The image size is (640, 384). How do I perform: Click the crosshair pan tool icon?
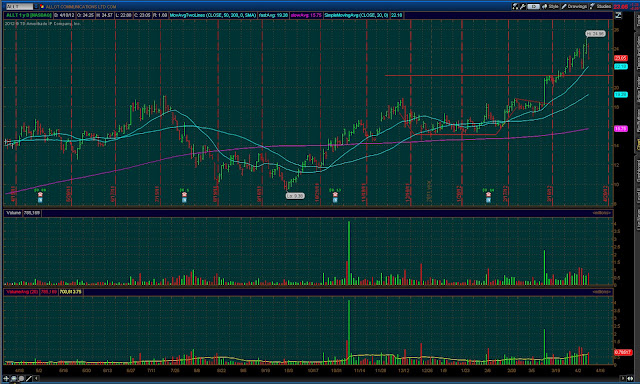tap(6, 378)
